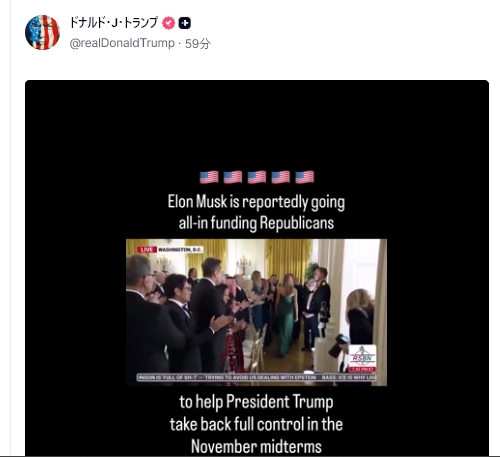Click the dark plus badge icon
The image size is (500, 457).
click(x=185, y=23)
